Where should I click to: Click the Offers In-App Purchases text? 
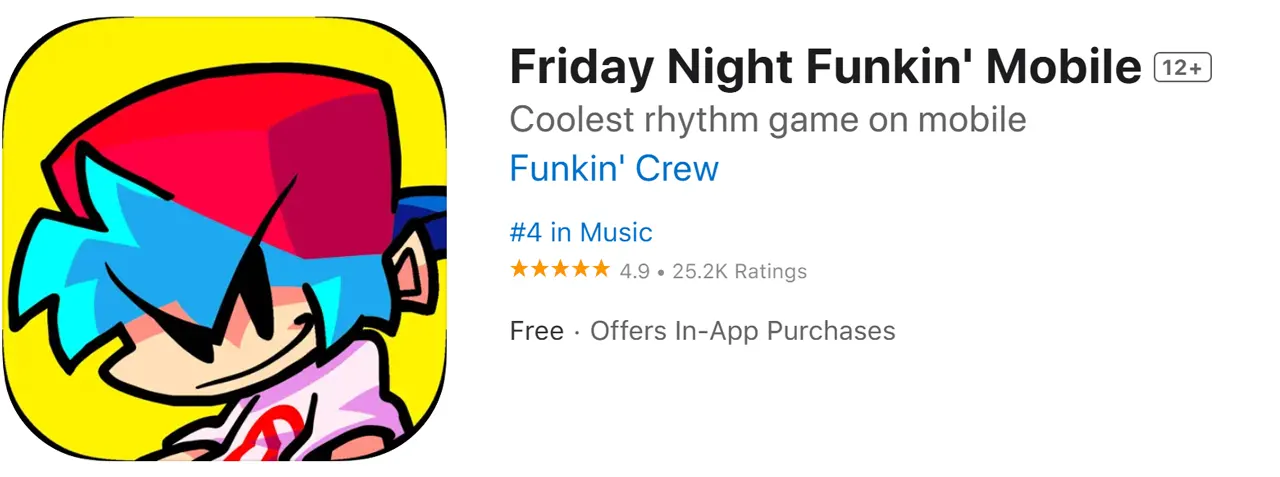point(742,331)
